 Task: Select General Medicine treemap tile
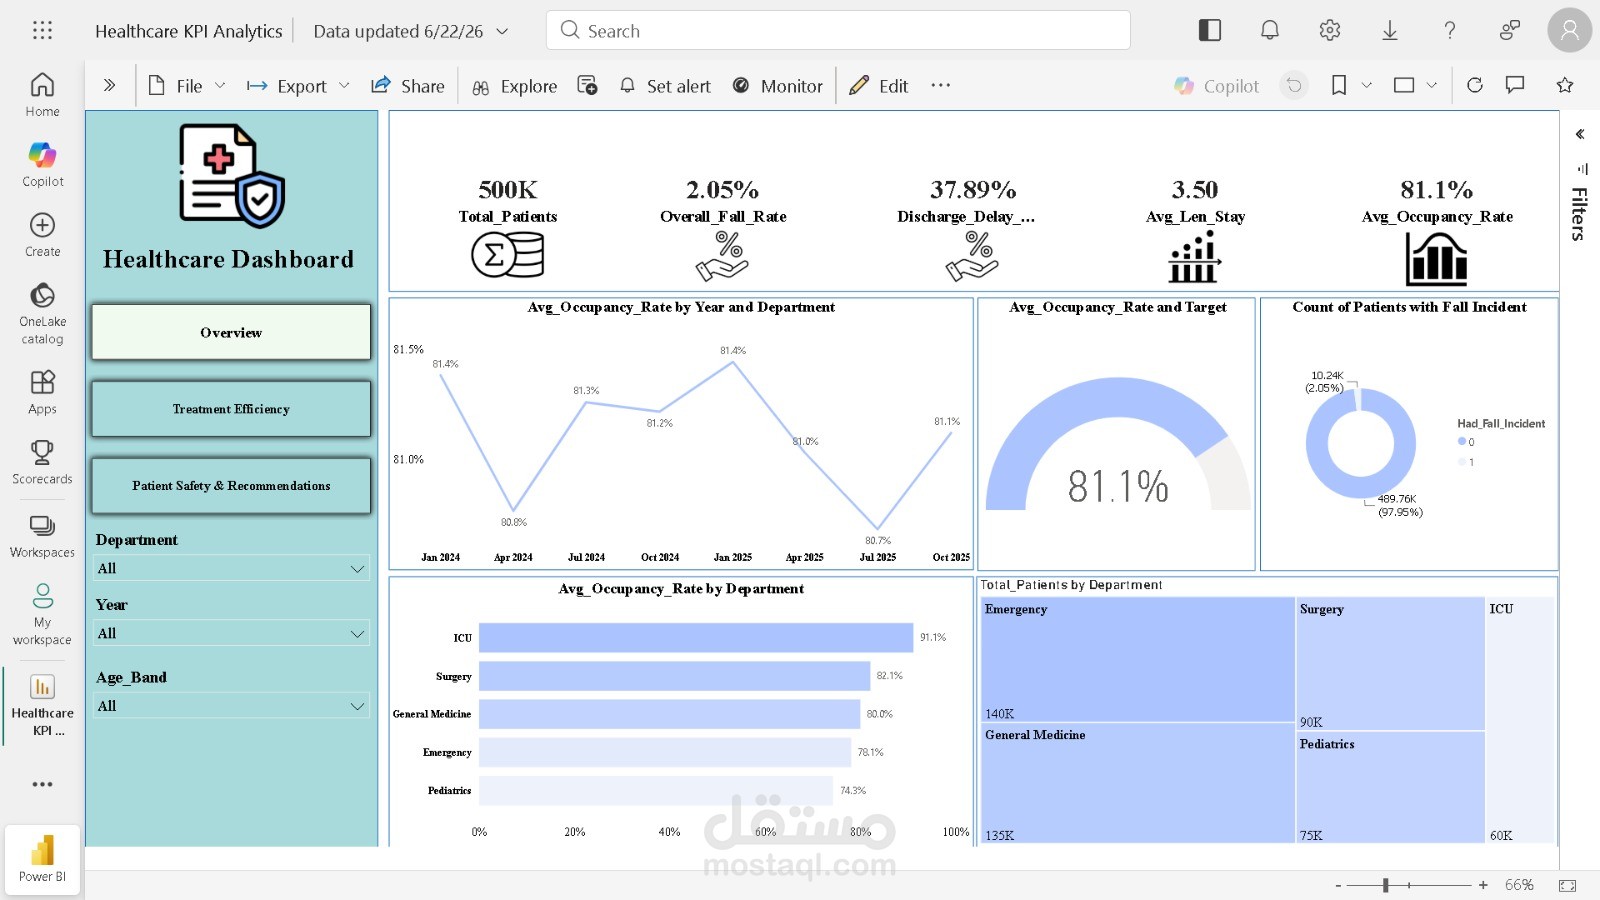pyautogui.click(x=1138, y=783)
